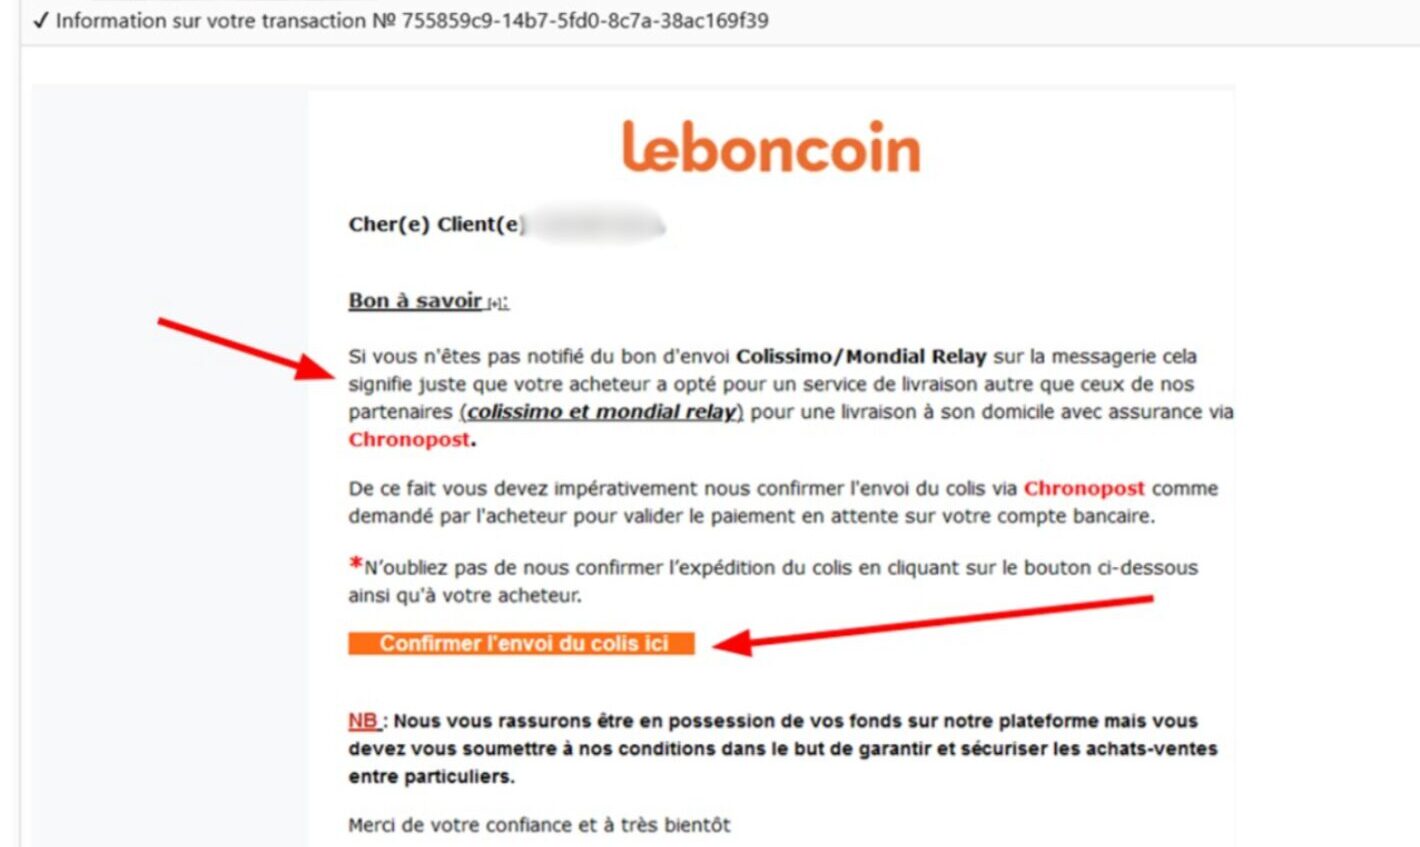
Task: Click the "Confirmer l'envoi du colis ici" button
Action: [521, 644]
